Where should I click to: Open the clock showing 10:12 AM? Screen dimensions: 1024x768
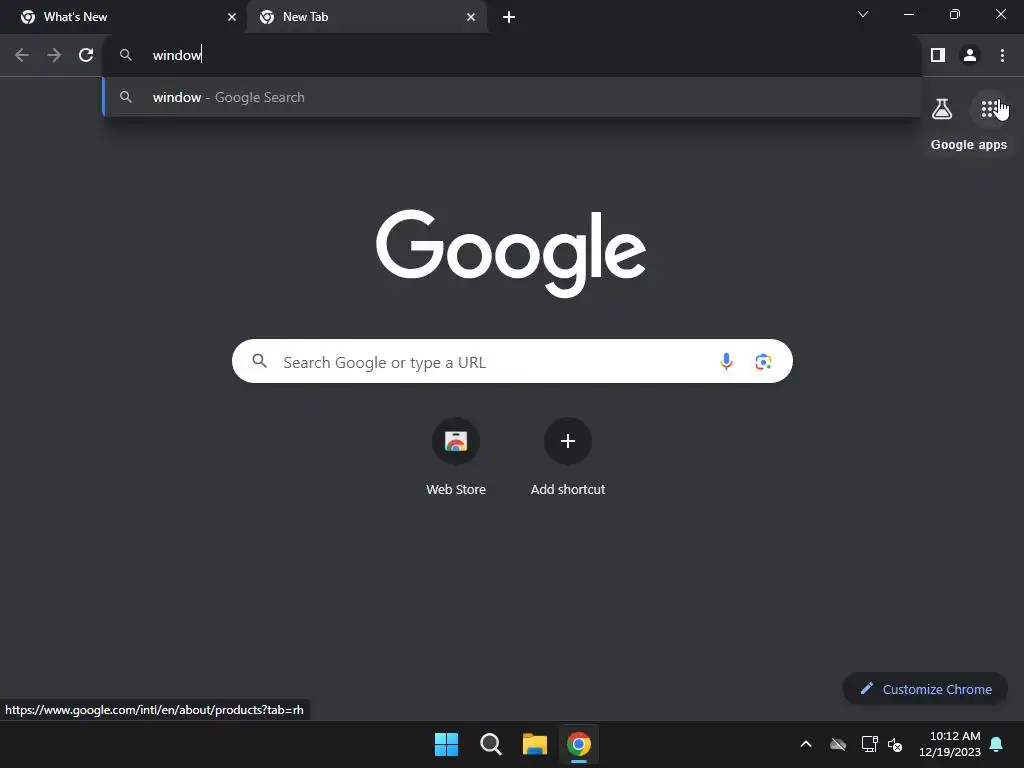[950, 744]
